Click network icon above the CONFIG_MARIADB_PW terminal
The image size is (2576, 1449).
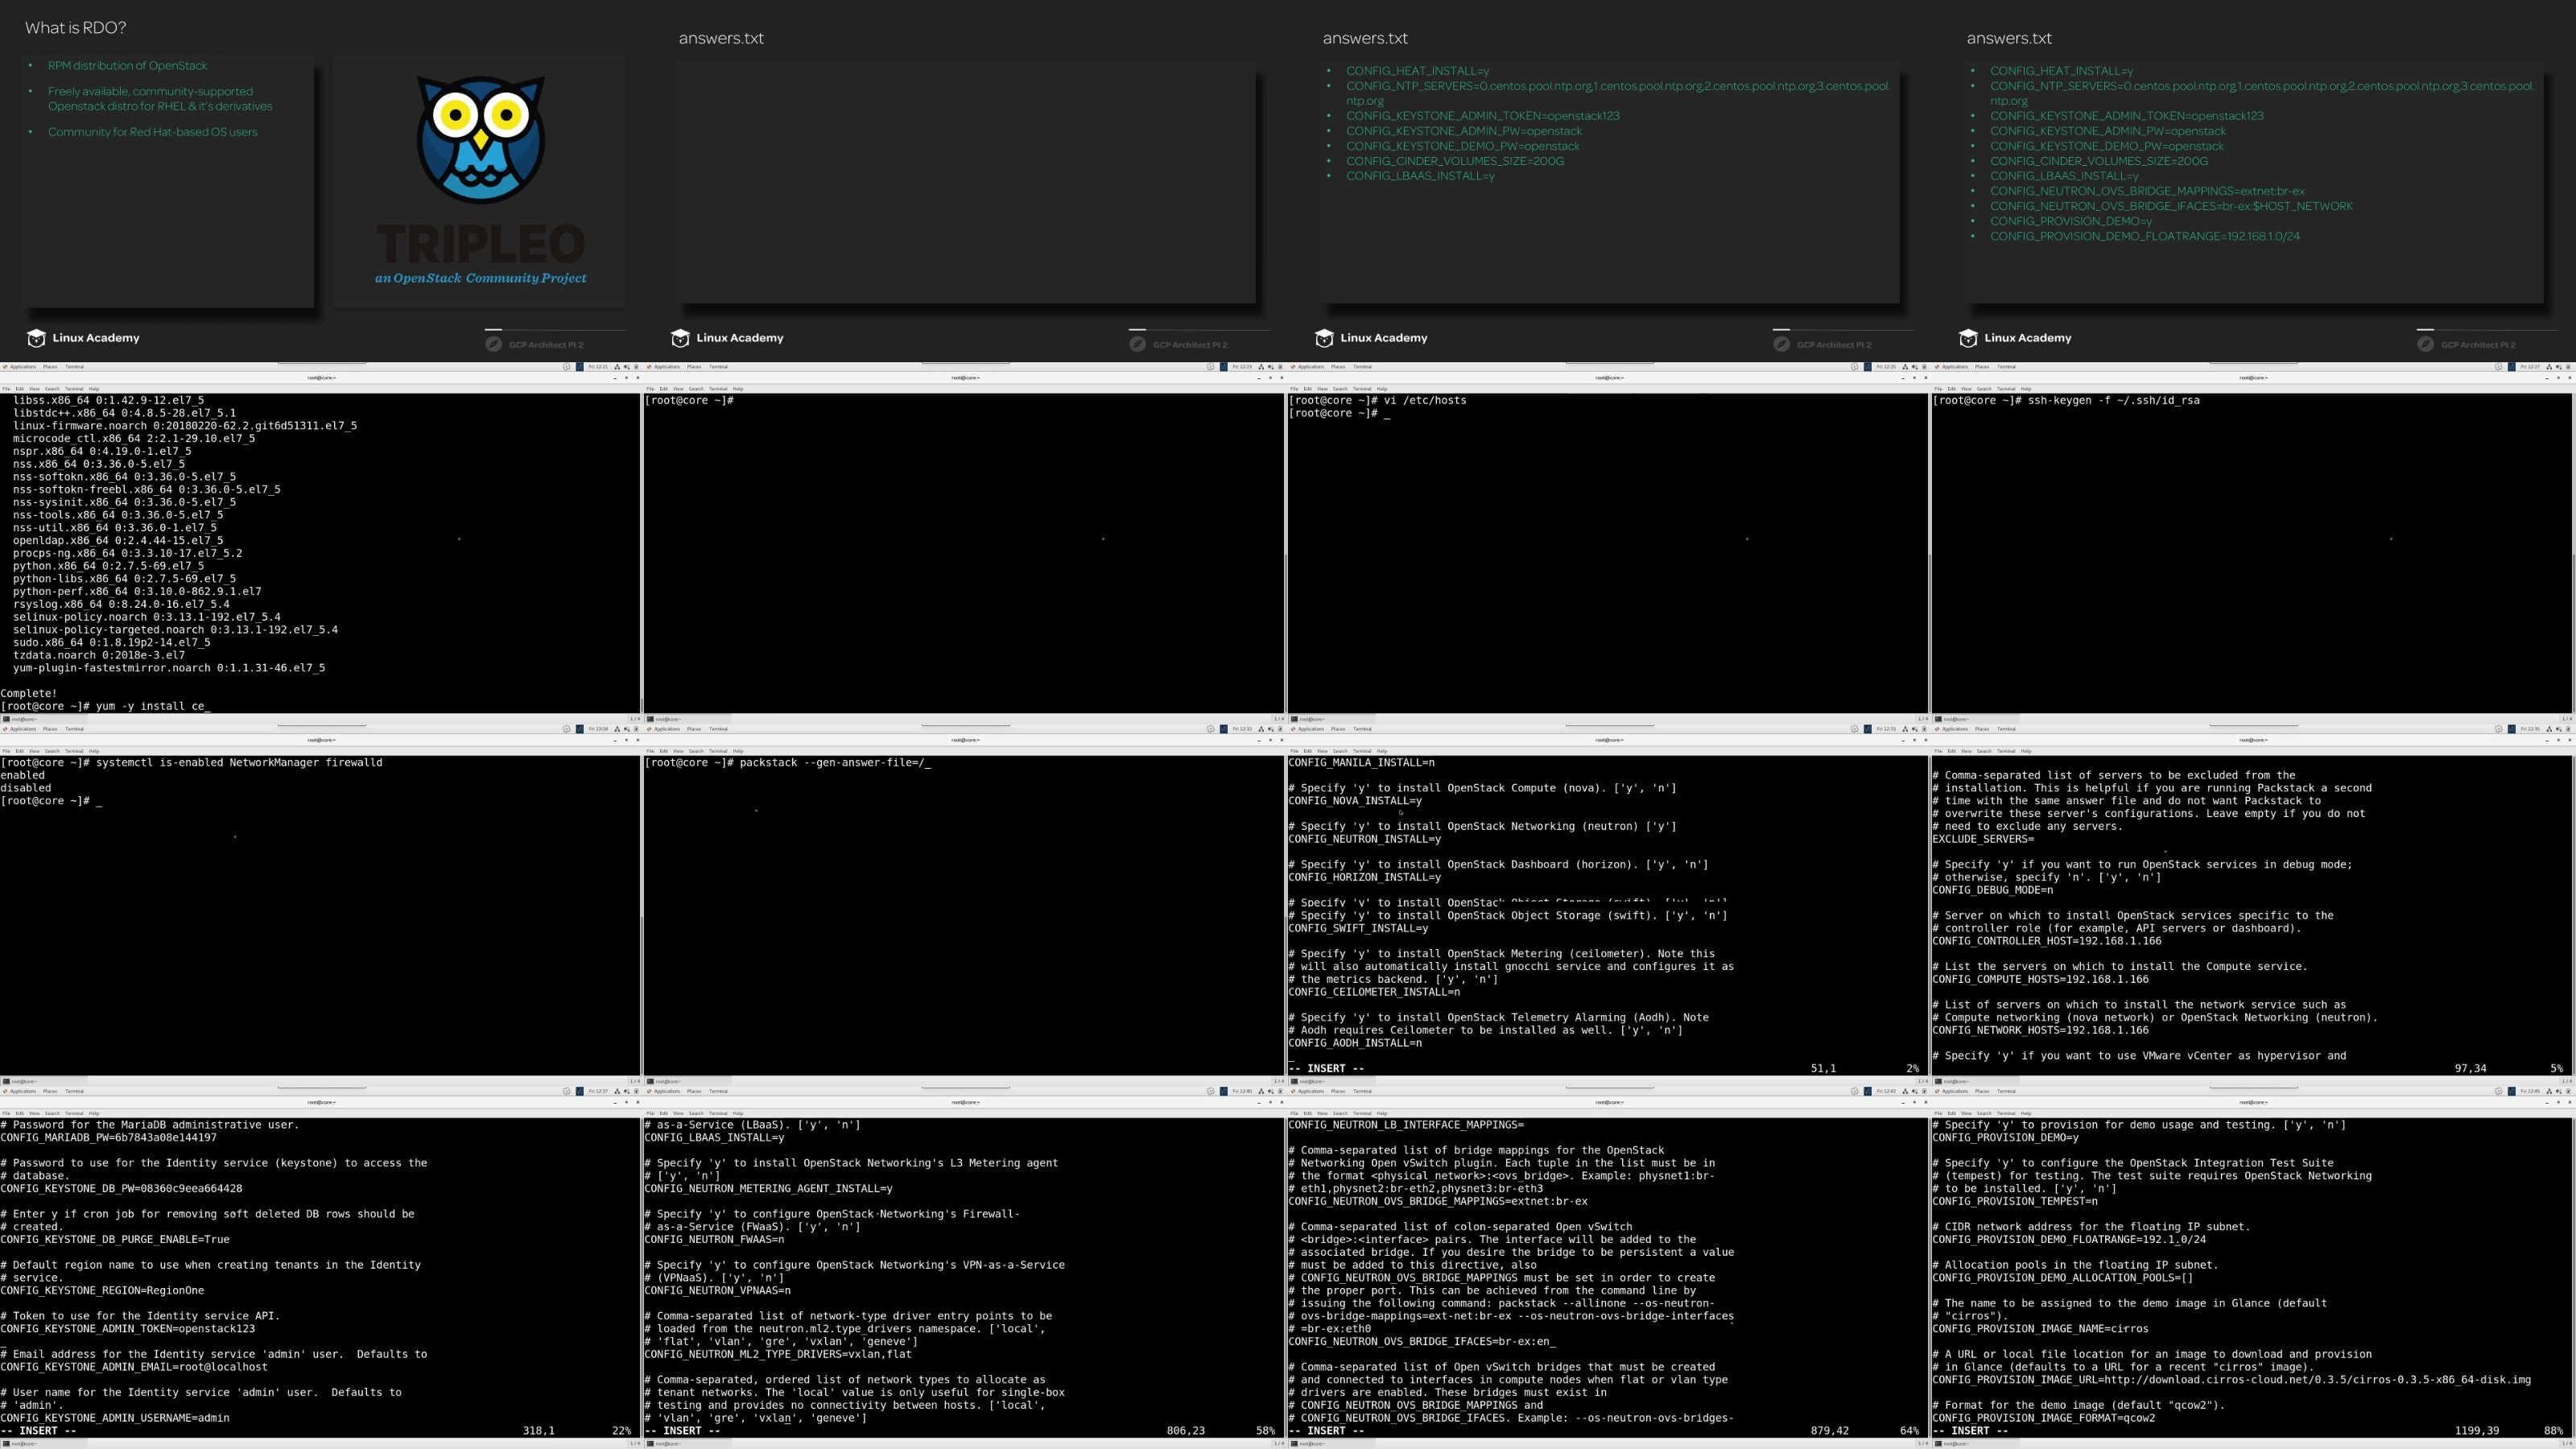618,1091
